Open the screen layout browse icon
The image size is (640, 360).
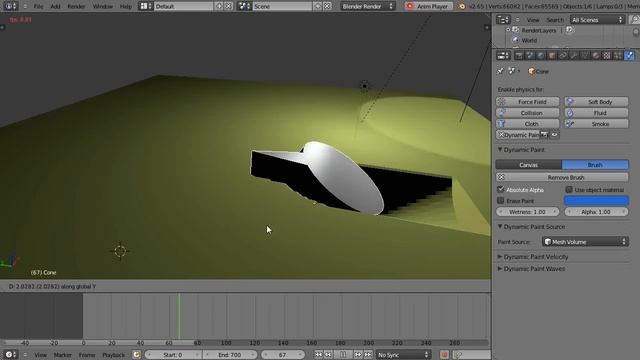point(146,6)
